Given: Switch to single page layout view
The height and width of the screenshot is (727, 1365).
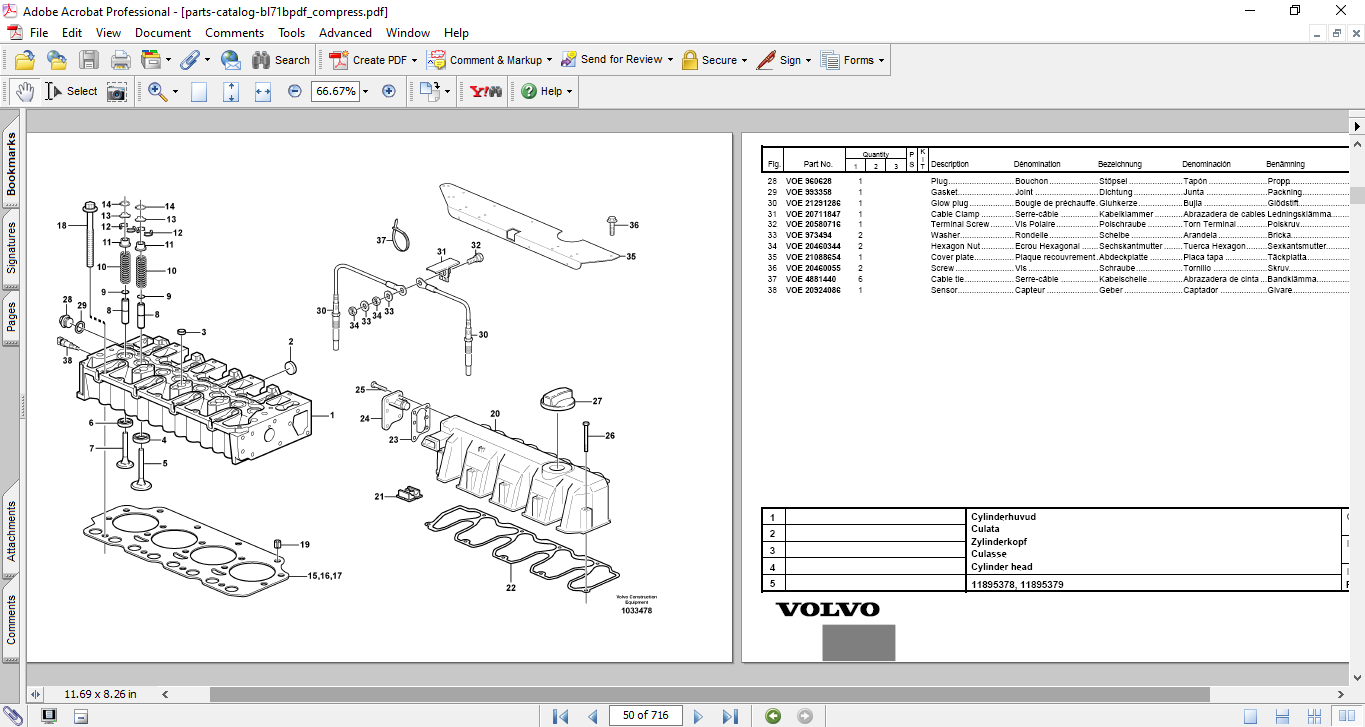Looking at the screenshot, I should [x=1251, y=716].
